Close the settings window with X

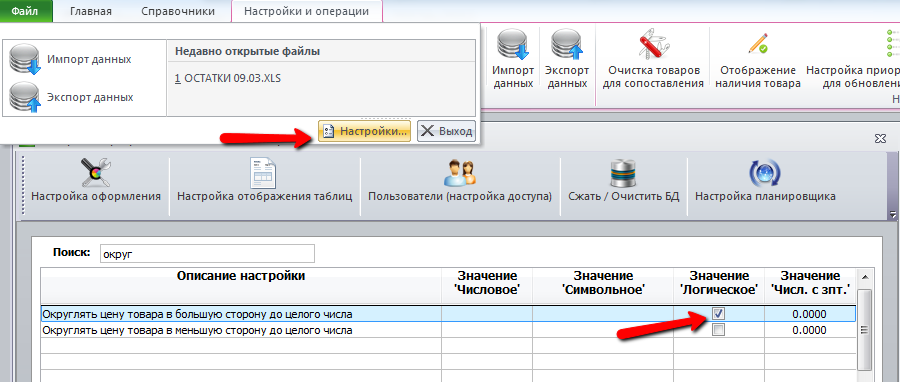point(880,139)
